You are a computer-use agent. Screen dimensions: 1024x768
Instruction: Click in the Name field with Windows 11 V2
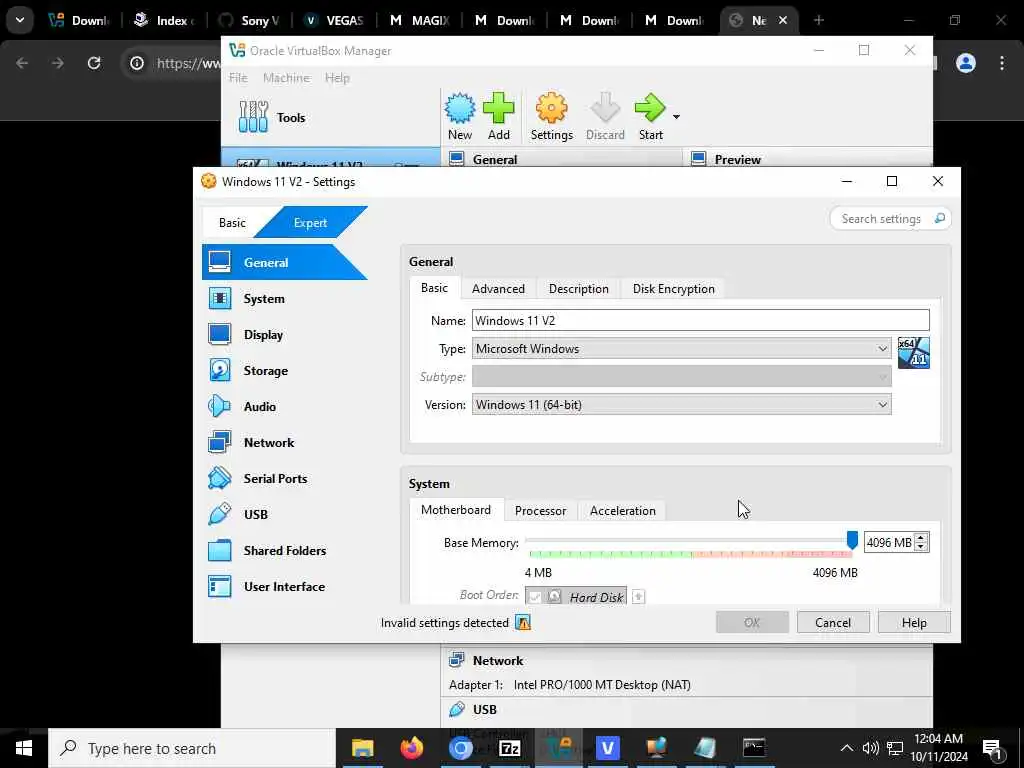click(700, 321)
